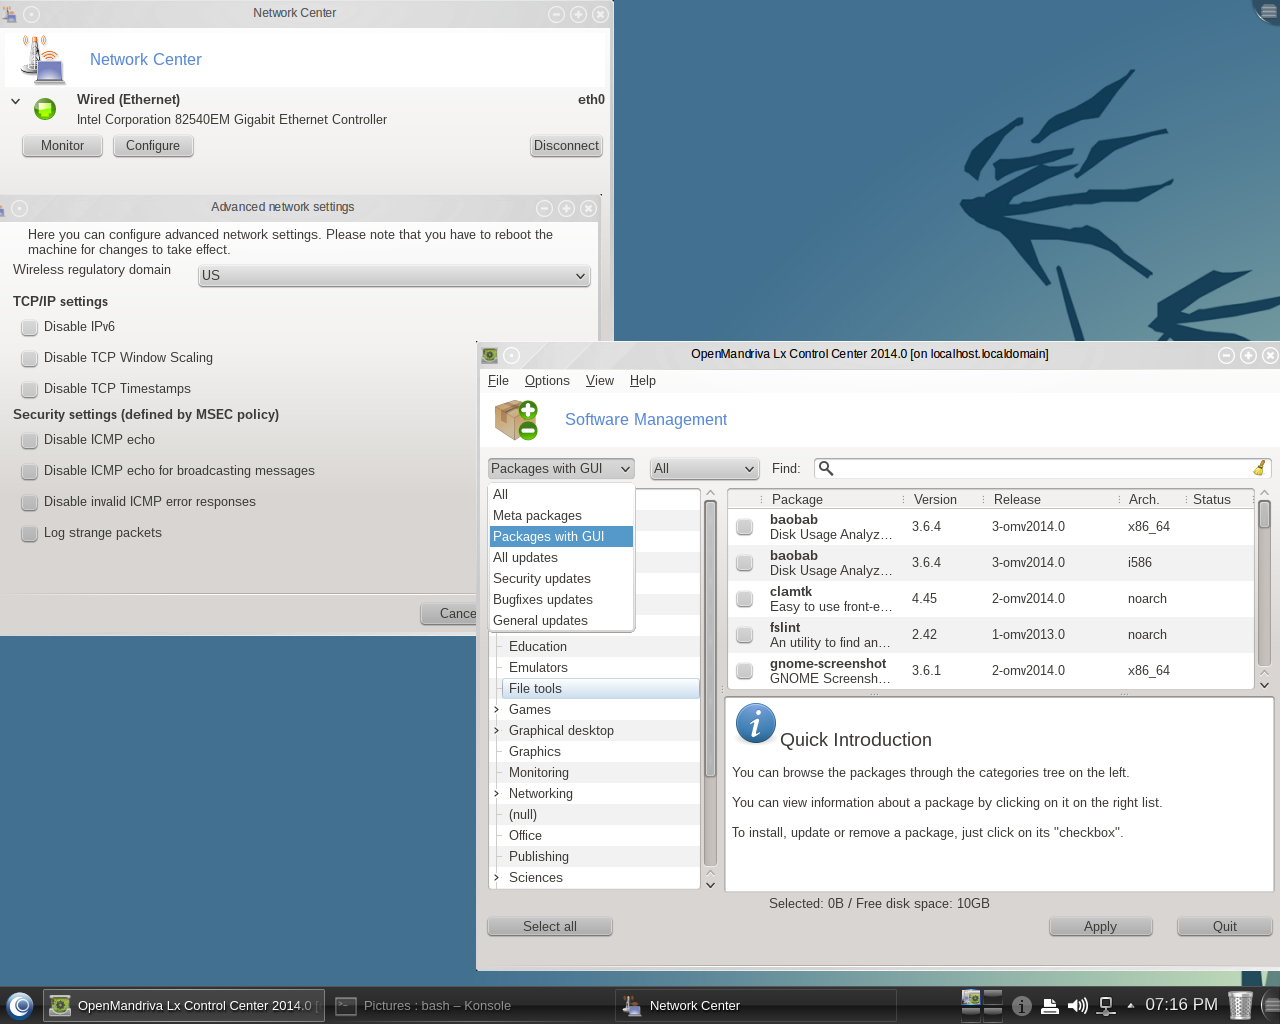
Task: Click into the Find search field
Action: point(1042,468)
